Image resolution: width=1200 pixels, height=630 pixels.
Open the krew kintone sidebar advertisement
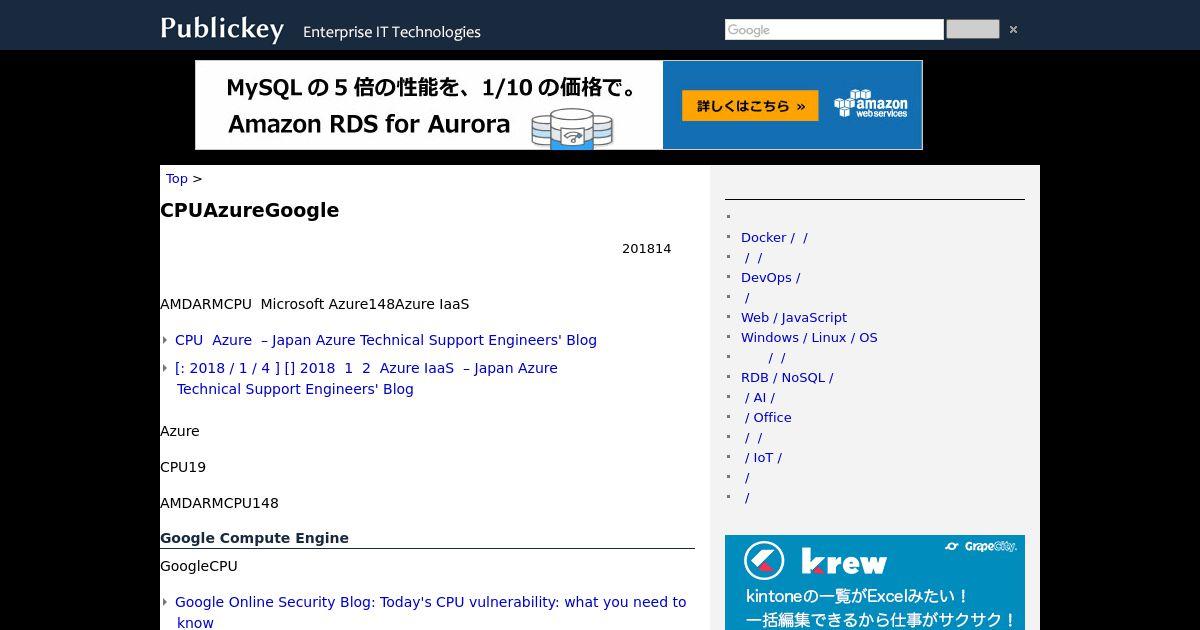coord(875,583)
